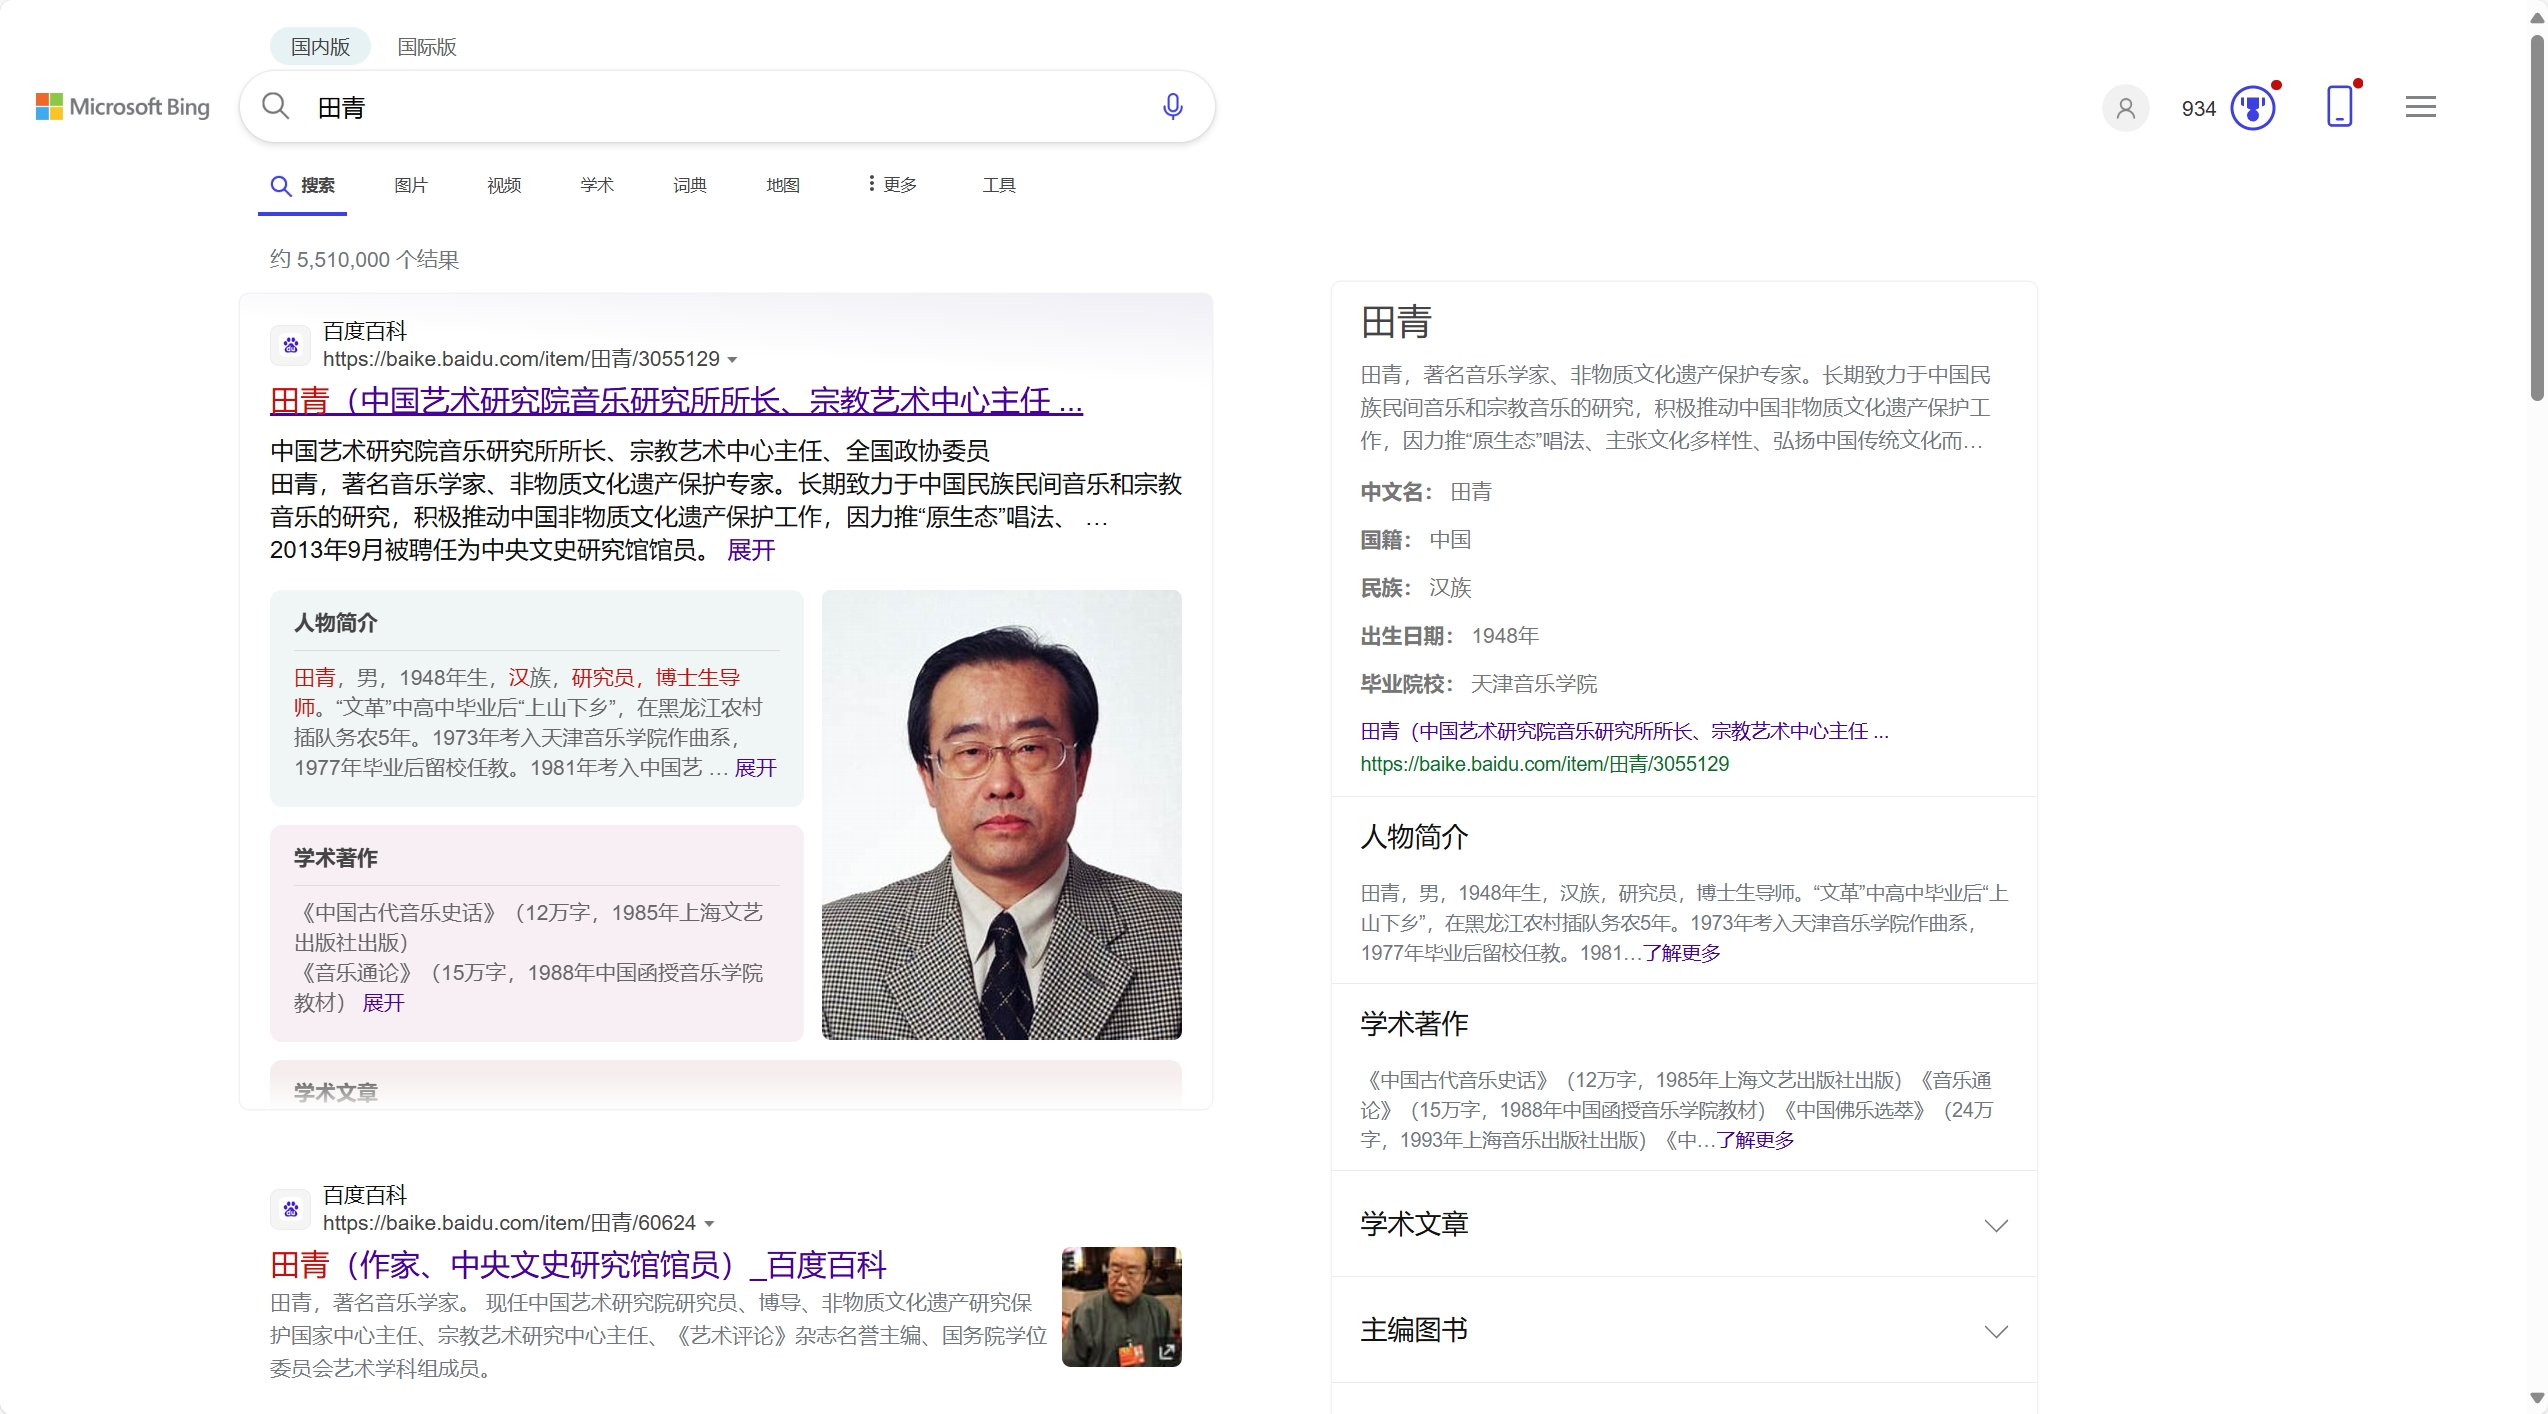2548x1414 pixels.
Task: Switch to 国际版 search
Action: click(427, 47)
